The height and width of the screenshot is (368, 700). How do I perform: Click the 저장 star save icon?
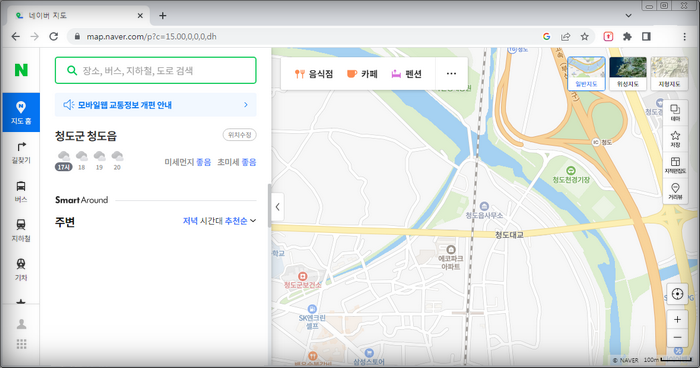[675, 139]
